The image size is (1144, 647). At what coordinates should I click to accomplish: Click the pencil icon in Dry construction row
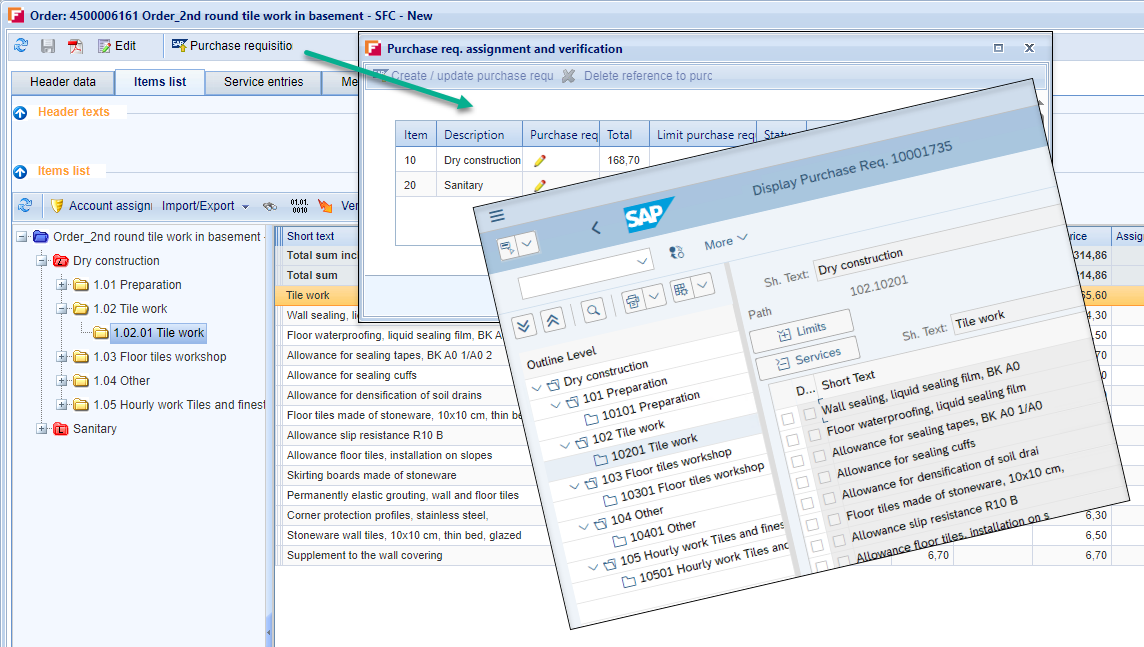540,160
